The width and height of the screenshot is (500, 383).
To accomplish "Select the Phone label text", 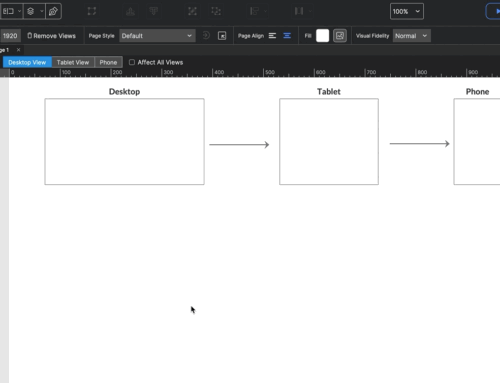I will pos(477,92).
